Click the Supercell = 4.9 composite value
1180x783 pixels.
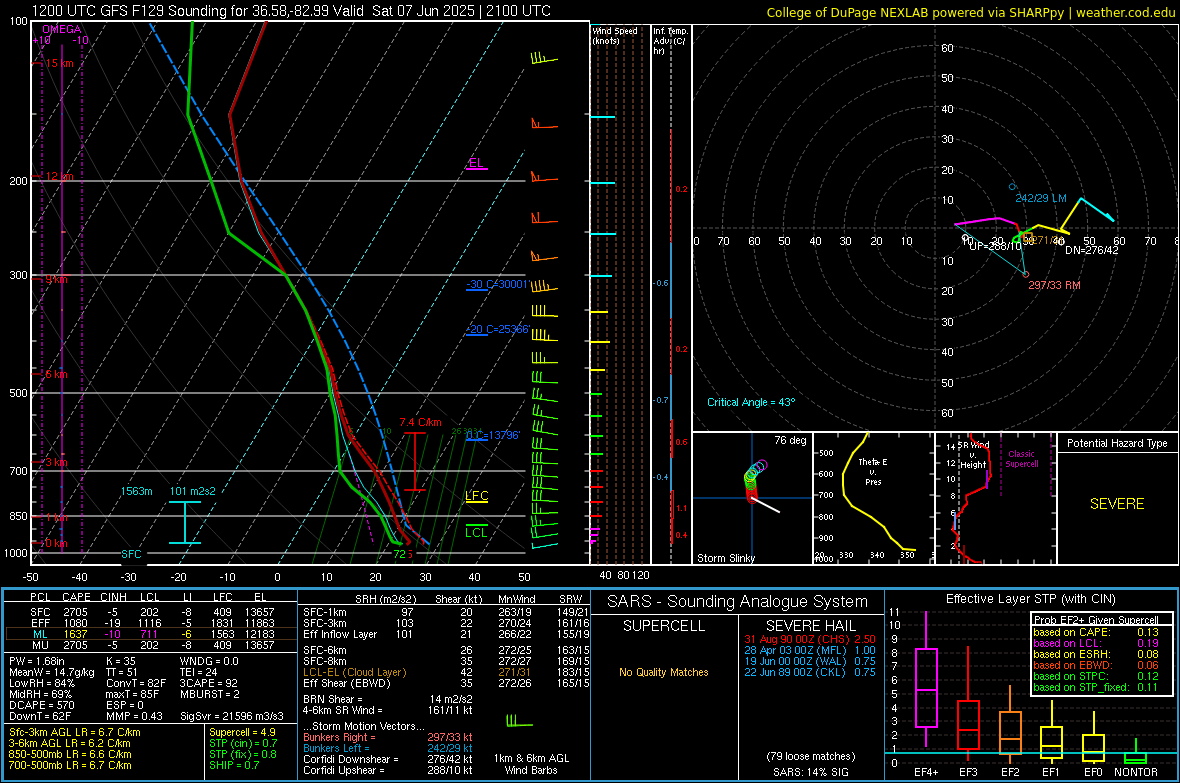pos(242,732)
